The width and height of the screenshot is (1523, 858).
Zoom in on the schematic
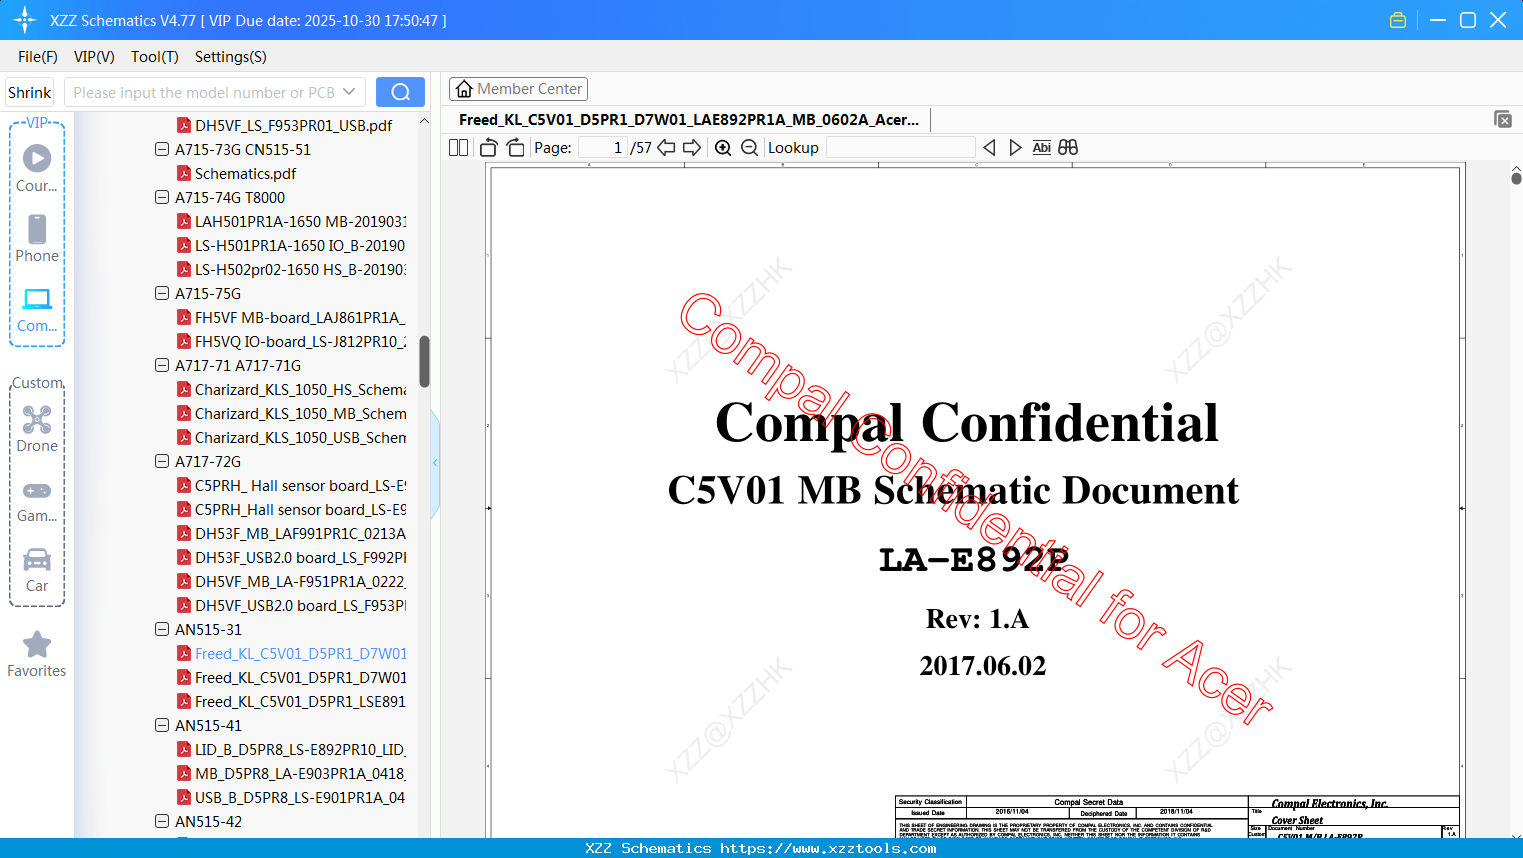pos(723,148)
